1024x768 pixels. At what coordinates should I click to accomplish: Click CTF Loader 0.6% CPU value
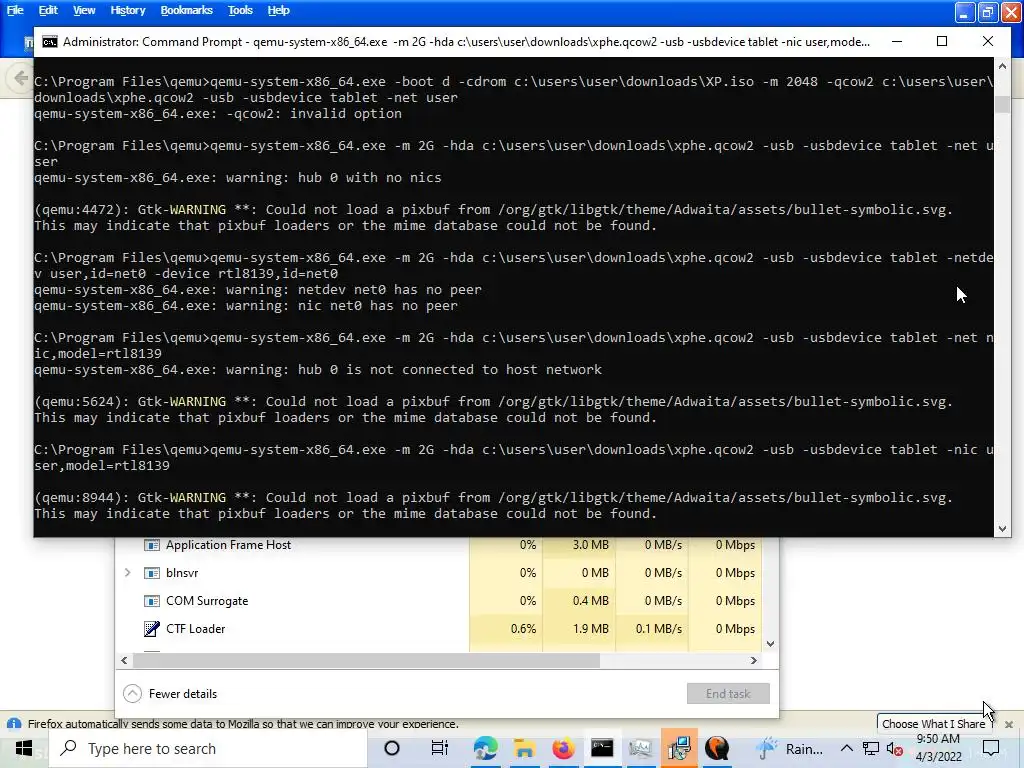(x=523, y=629)
